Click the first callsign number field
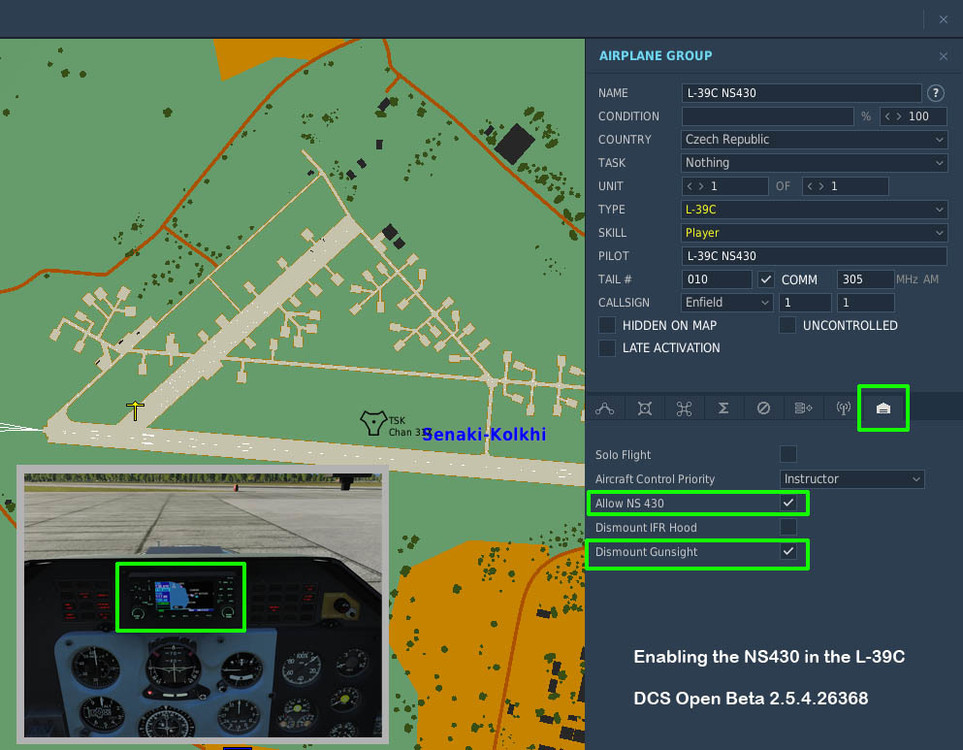This screenshot has width=963, height=750. tap(805, 302)
